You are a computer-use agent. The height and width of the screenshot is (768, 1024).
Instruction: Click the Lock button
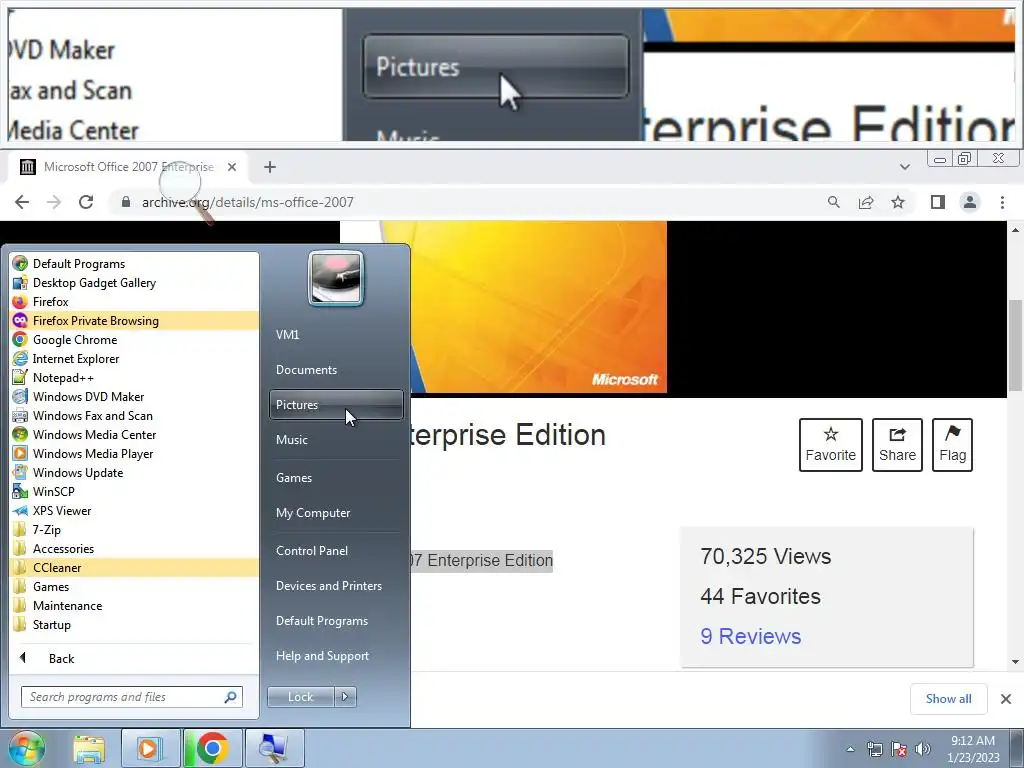click(300, 697)
